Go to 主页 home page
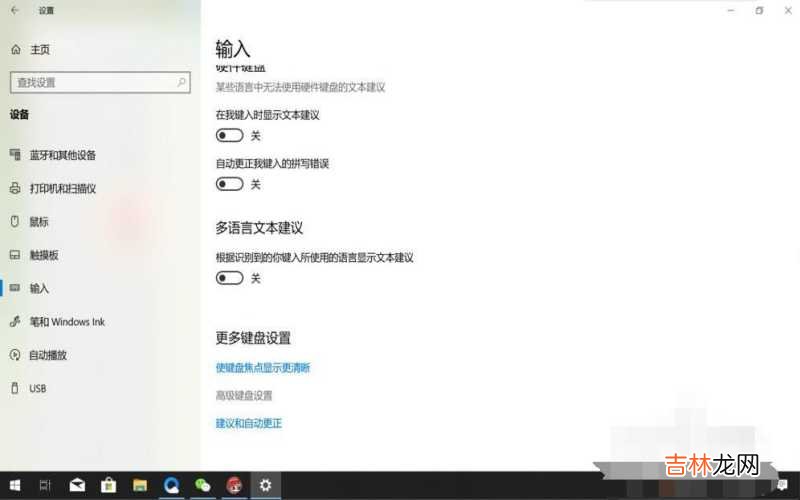Screen dimensions: 800x500 click(x=39, y=49)
